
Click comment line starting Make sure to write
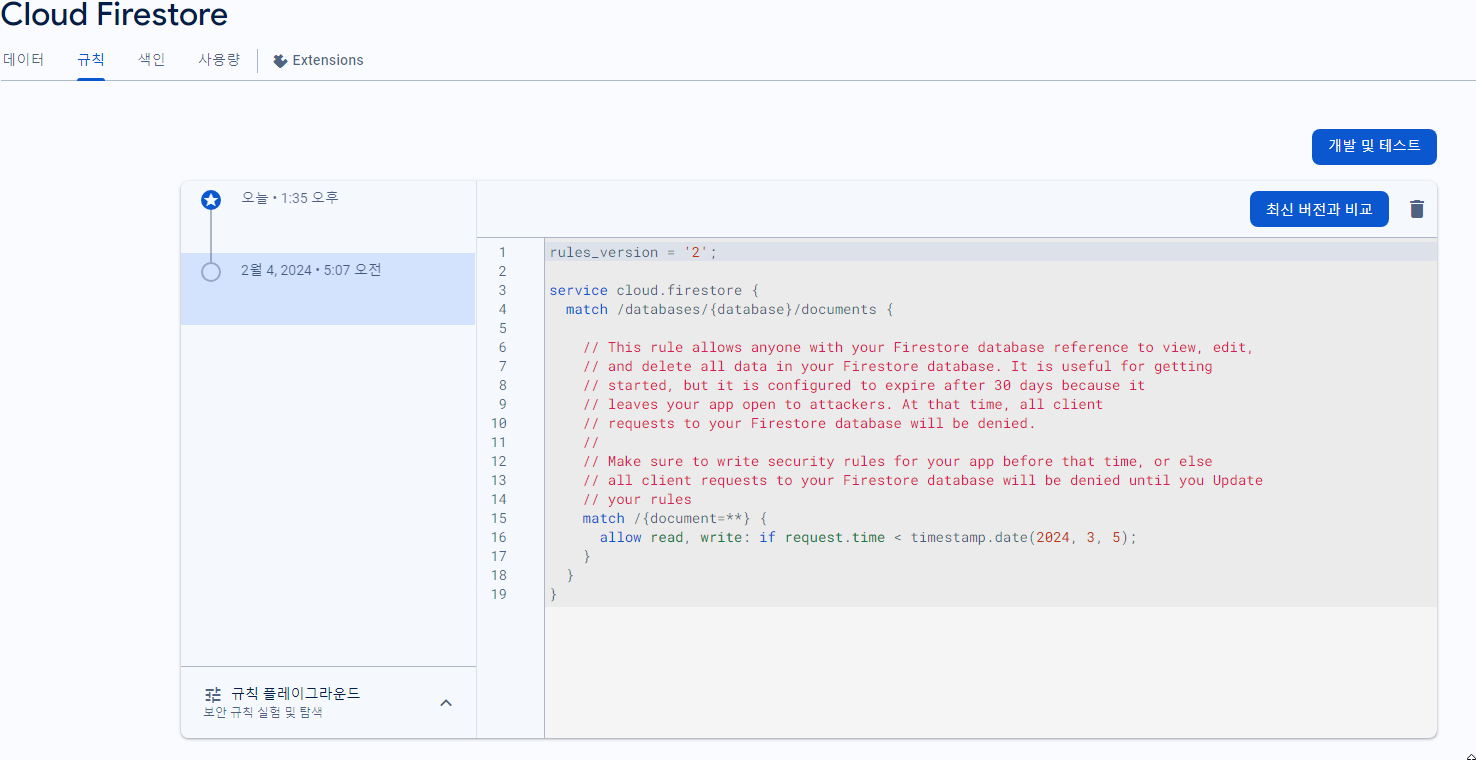tap(897, 461)
